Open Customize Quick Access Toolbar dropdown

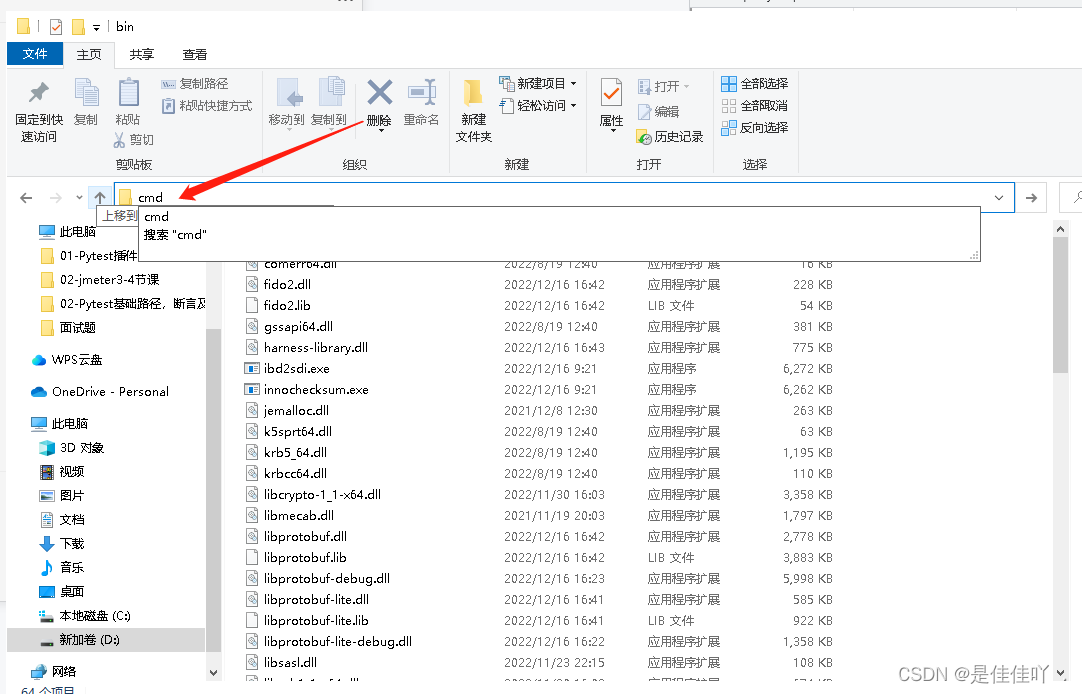click(96, 28)
